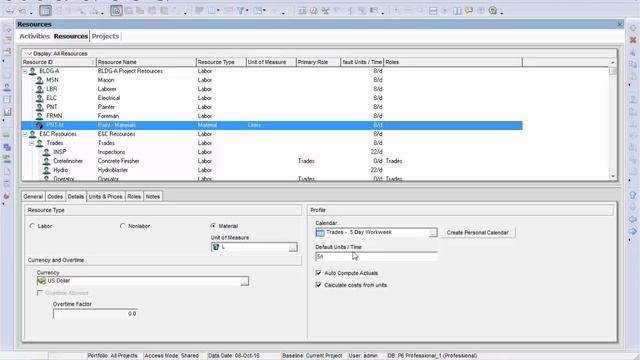Select the Electrical resource row
This screenshot has height=360, width=640.
click(x=272, y=98)
